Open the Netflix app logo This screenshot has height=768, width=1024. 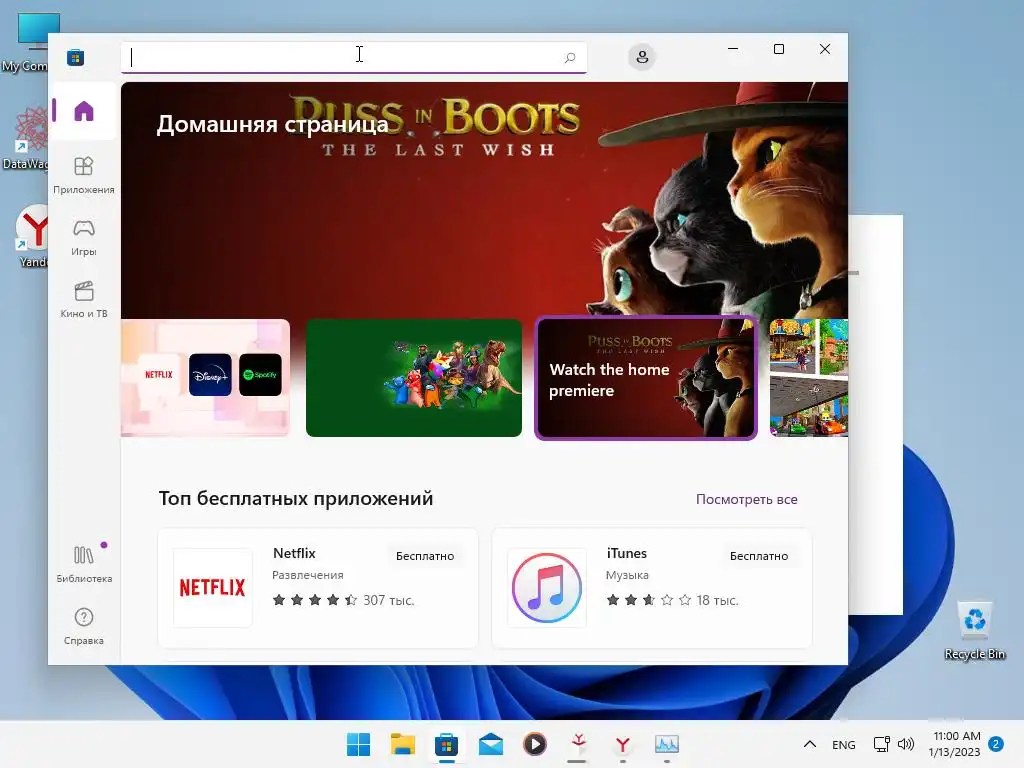coord(213,588)
